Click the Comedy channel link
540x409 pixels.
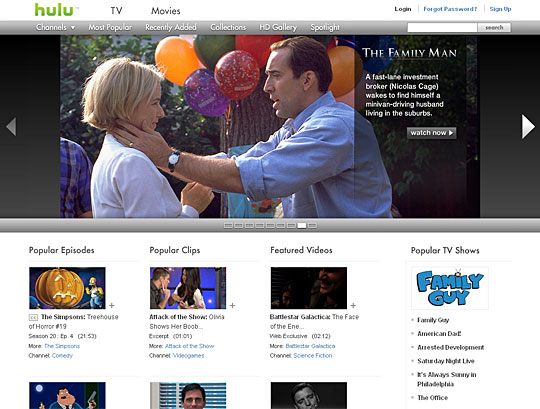[62, 356]
